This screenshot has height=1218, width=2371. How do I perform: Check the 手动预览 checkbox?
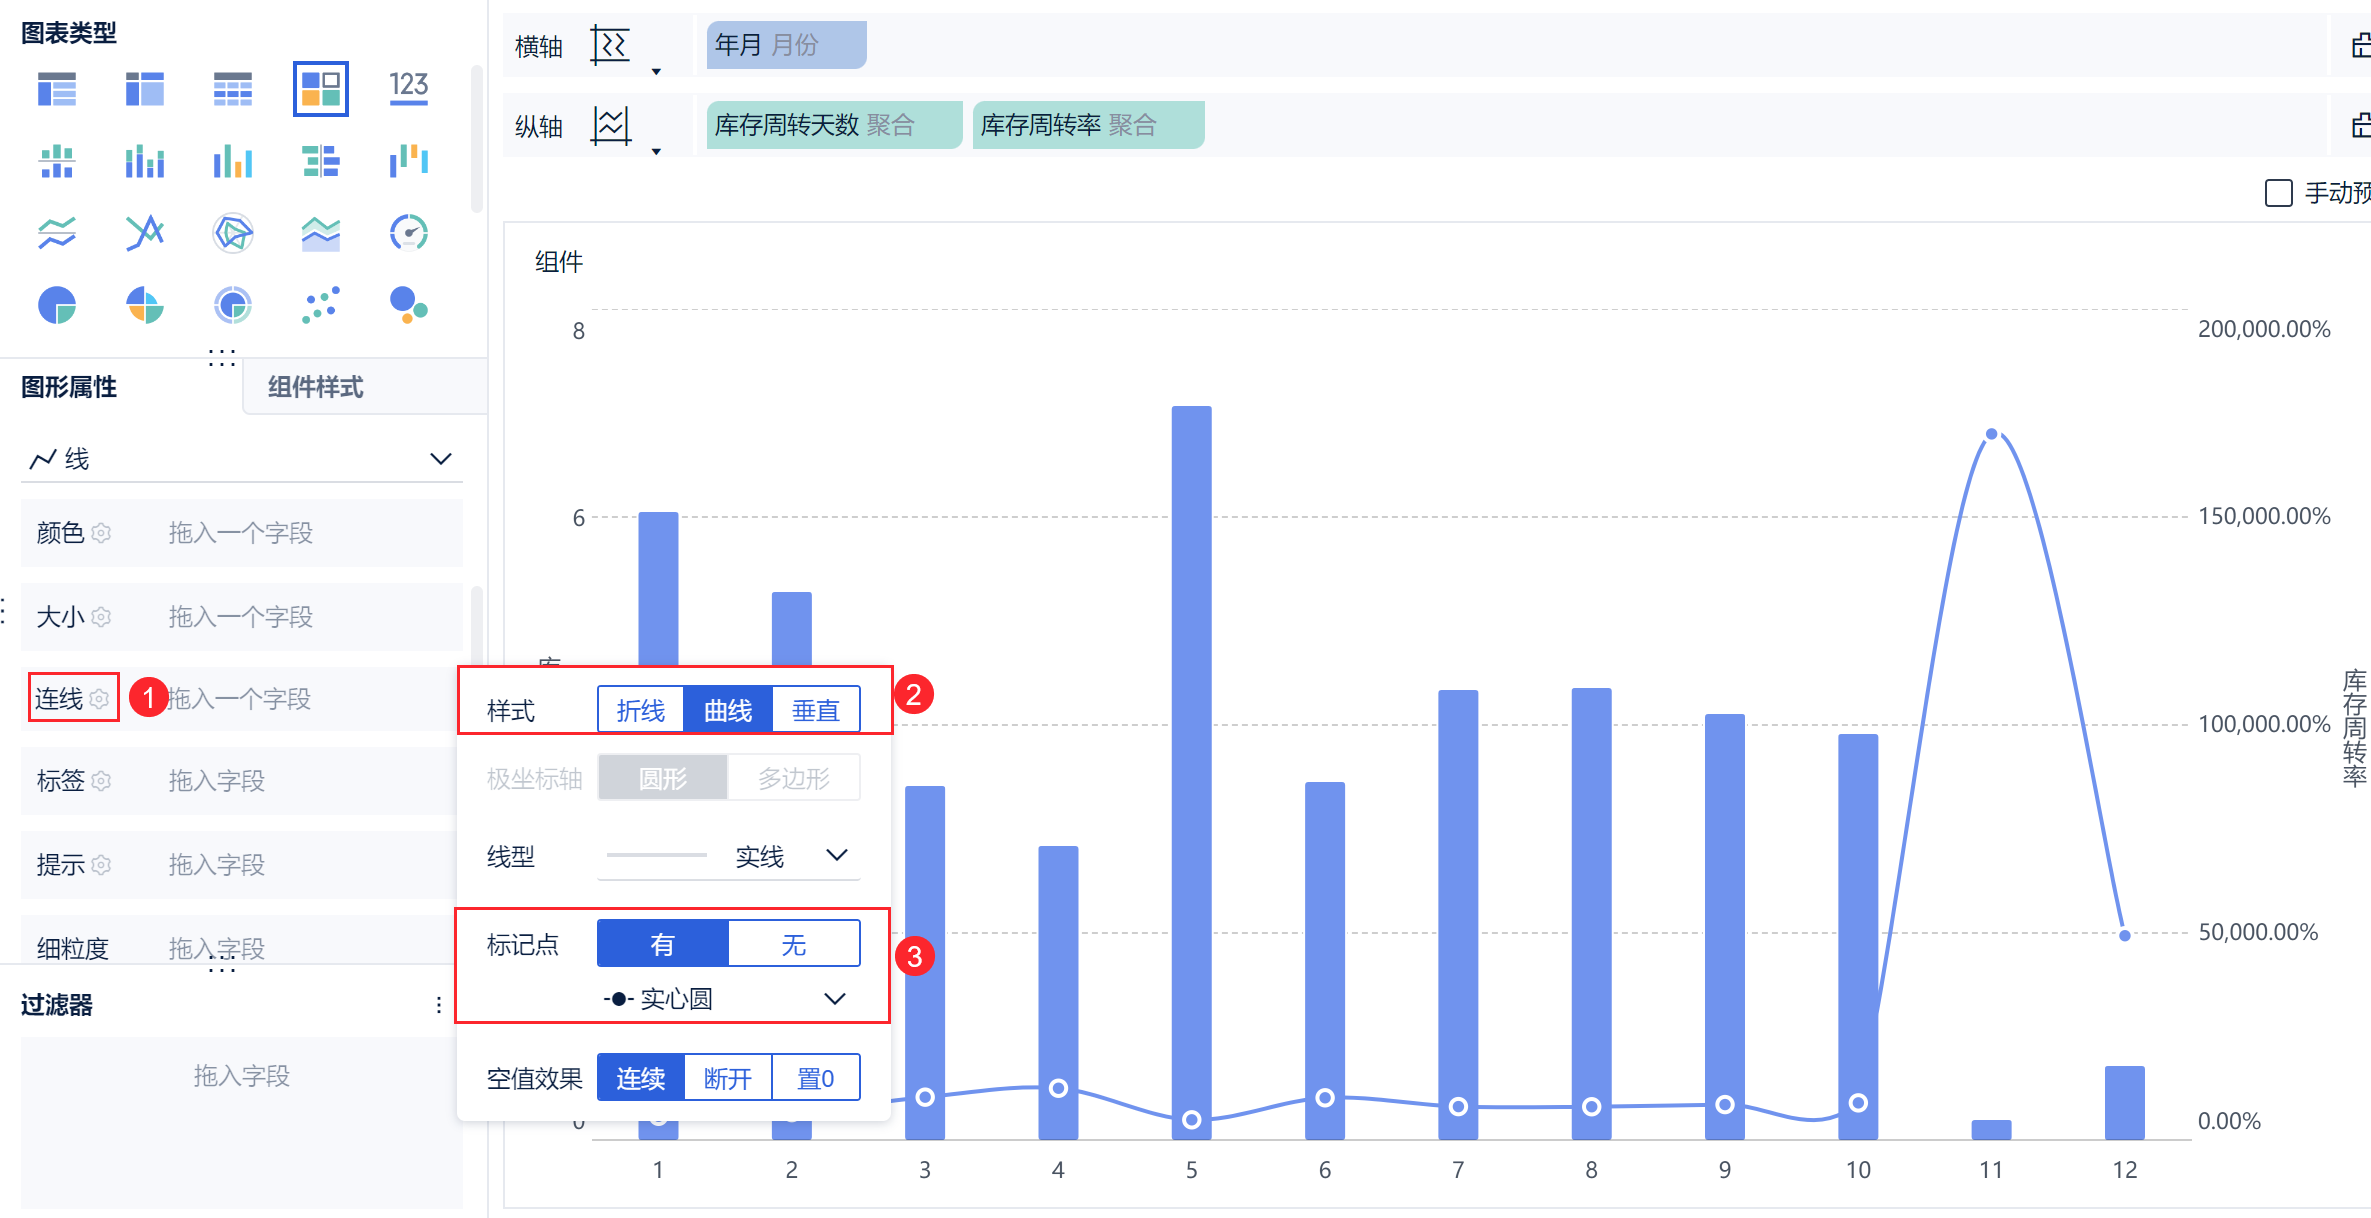pyautogui.click(x=2278, y=193)
